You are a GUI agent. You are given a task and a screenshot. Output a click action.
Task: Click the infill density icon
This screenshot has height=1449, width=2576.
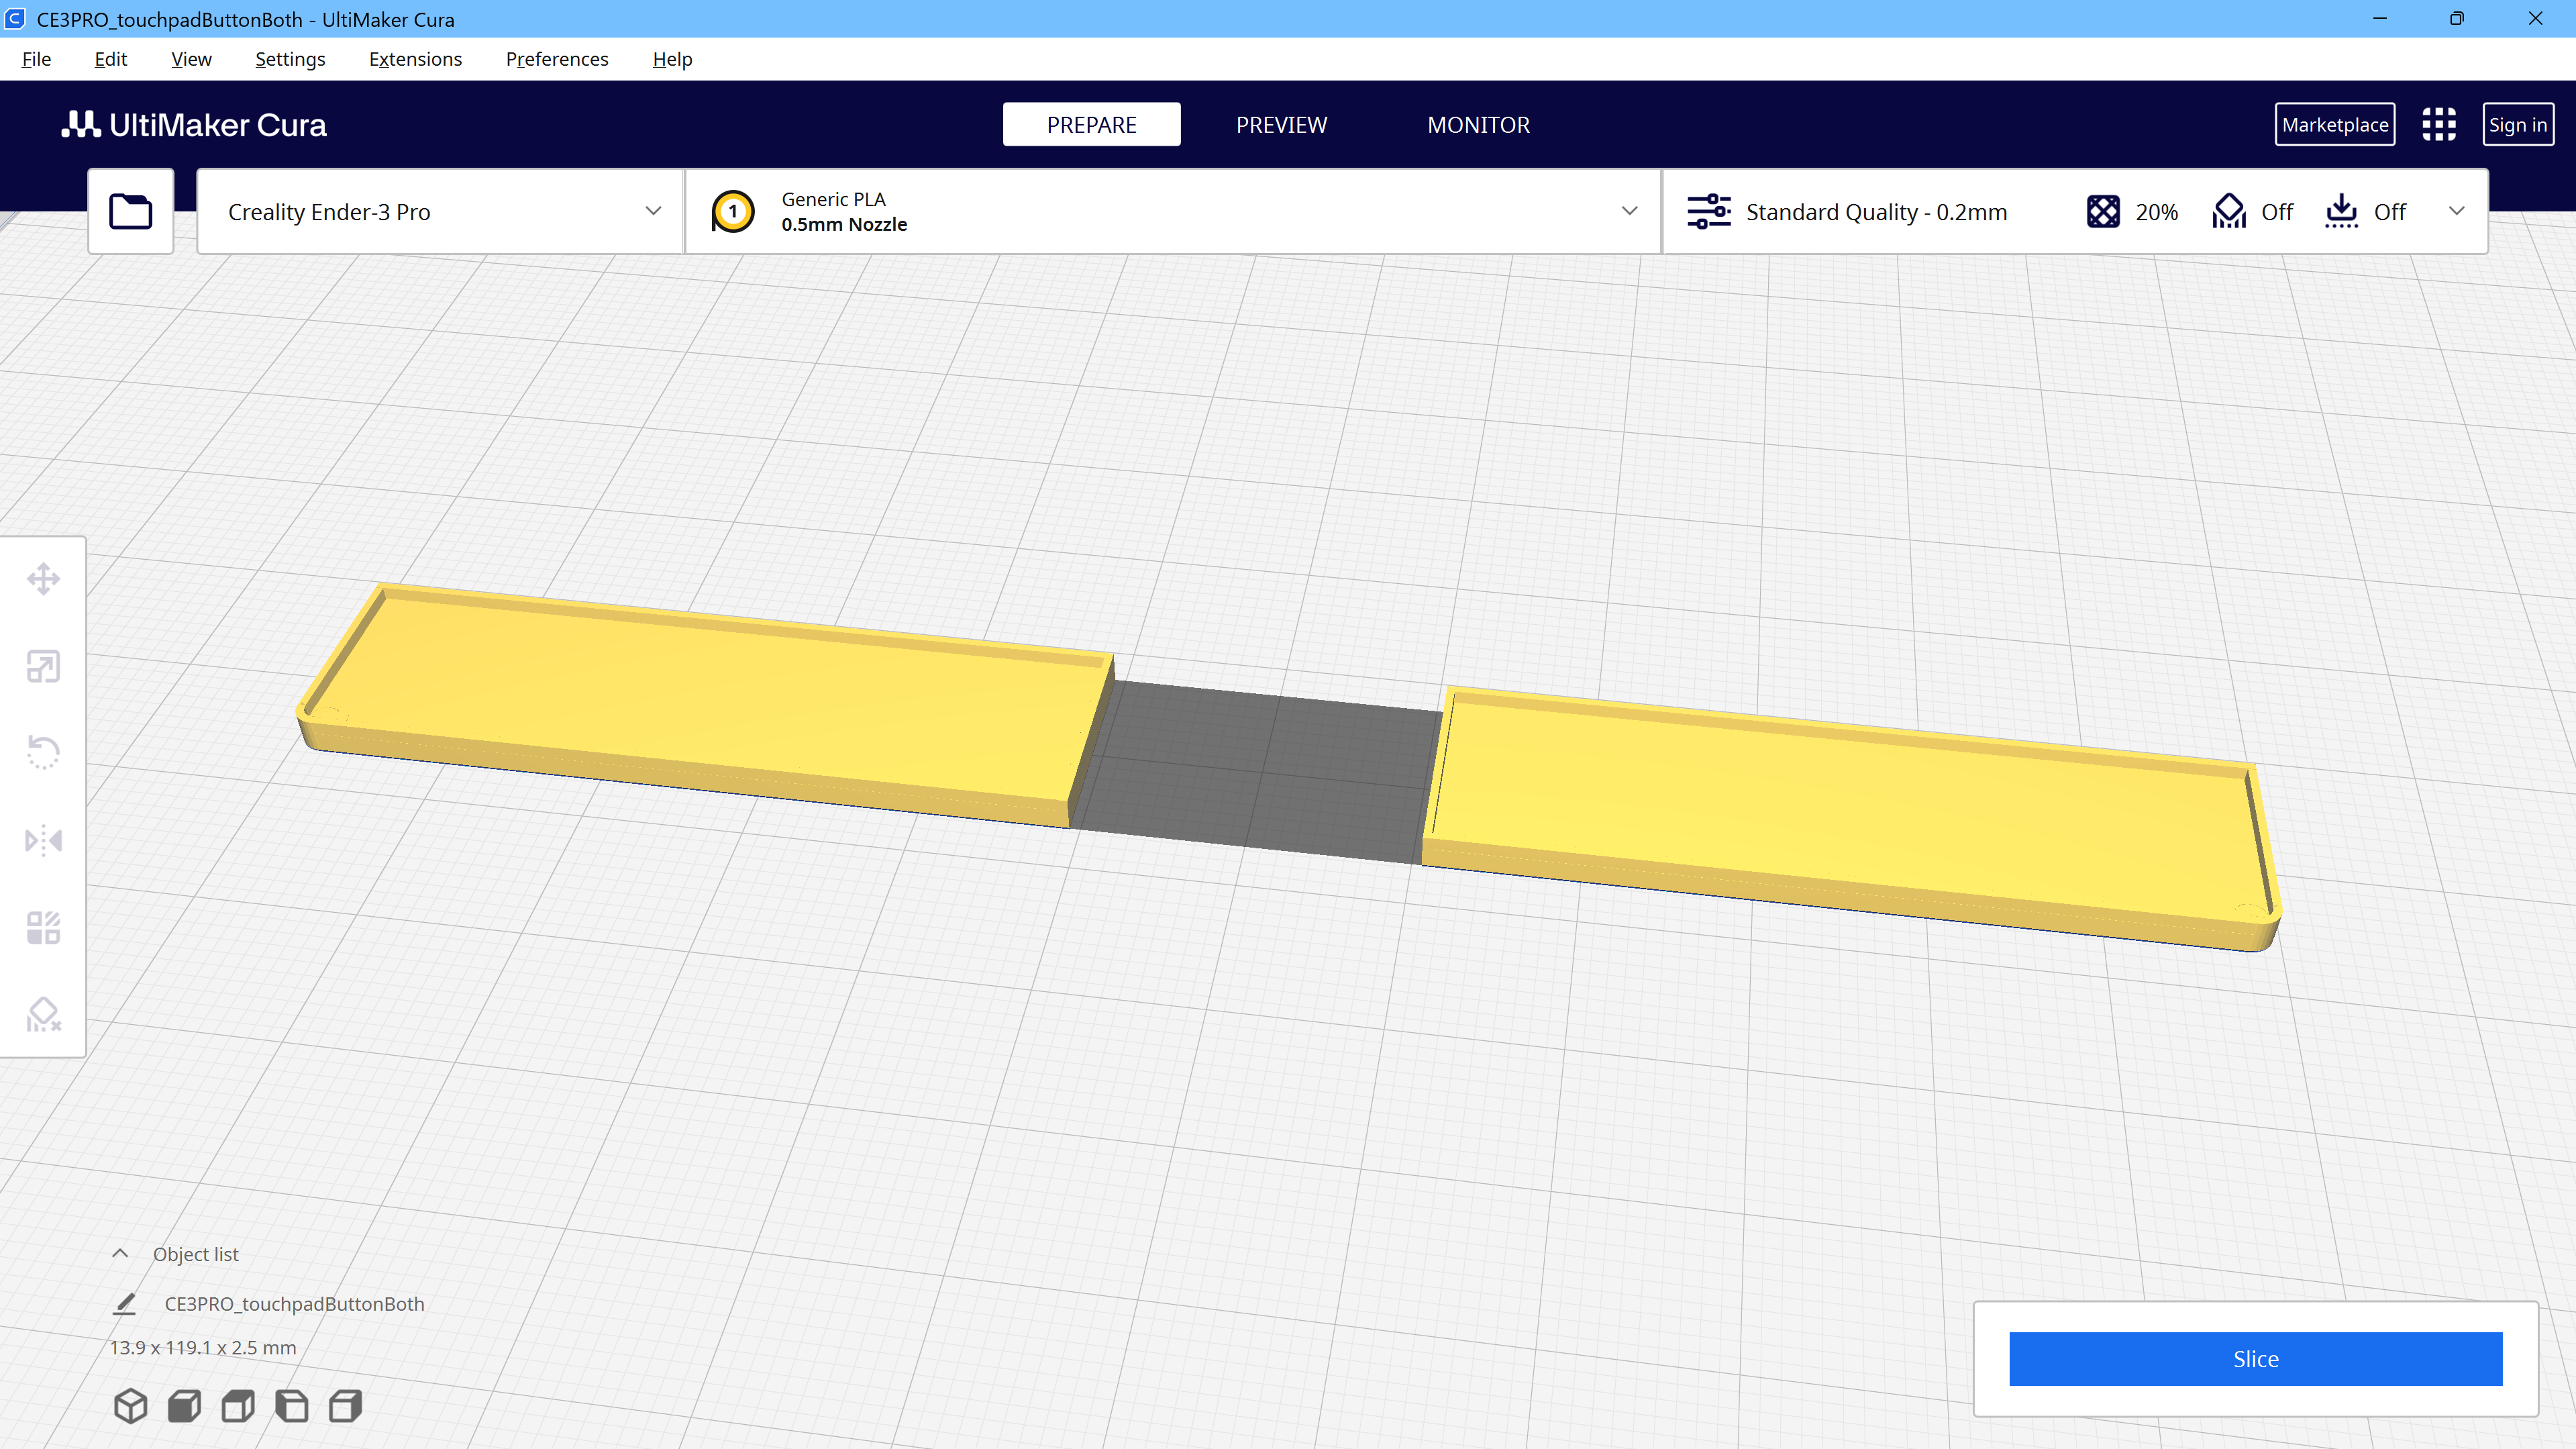click(x=2103, y=211)
